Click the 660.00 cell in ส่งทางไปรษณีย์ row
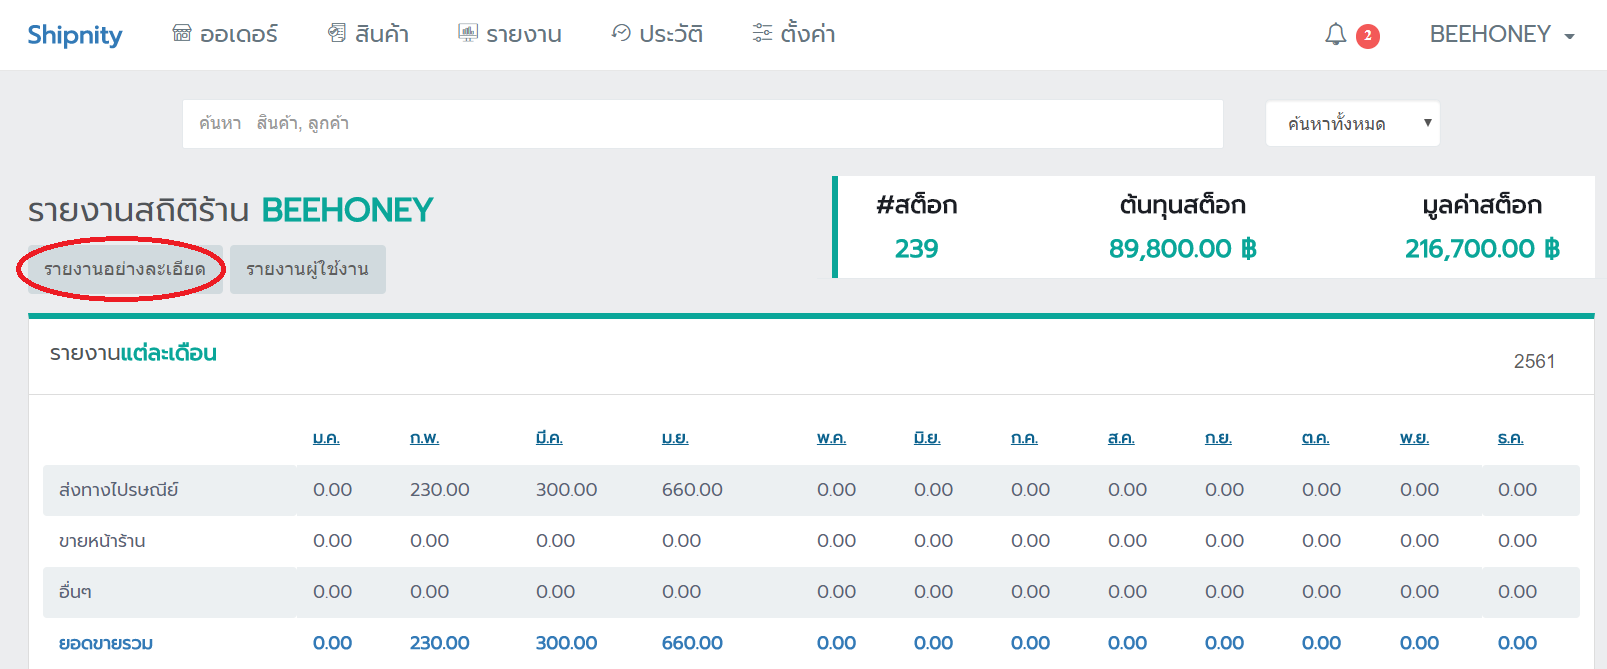This screenshot has height=669, width=1607. coord(692,490)
